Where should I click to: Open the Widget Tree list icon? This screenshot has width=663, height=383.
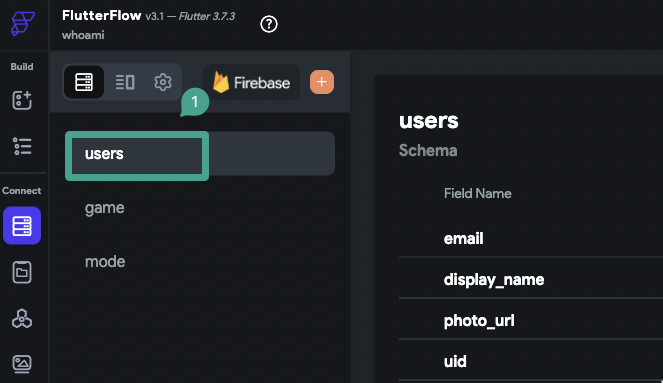[22, 146]
